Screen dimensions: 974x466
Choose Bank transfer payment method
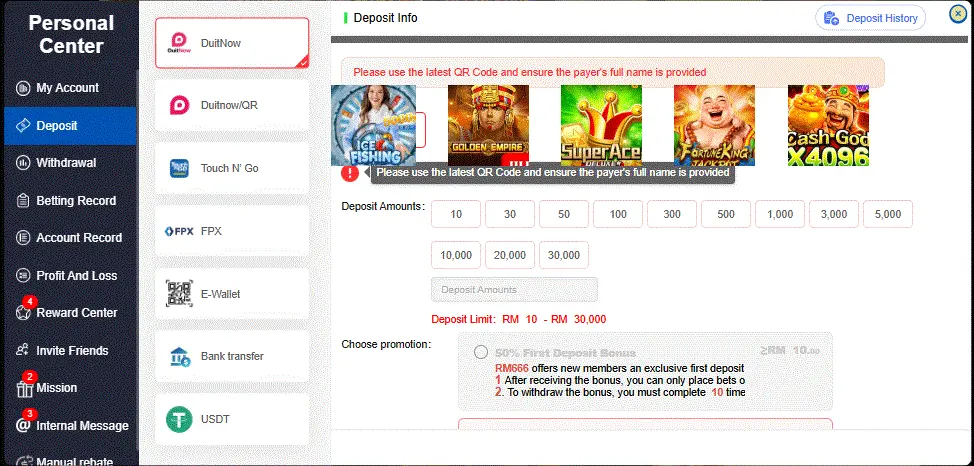[232, 356]
